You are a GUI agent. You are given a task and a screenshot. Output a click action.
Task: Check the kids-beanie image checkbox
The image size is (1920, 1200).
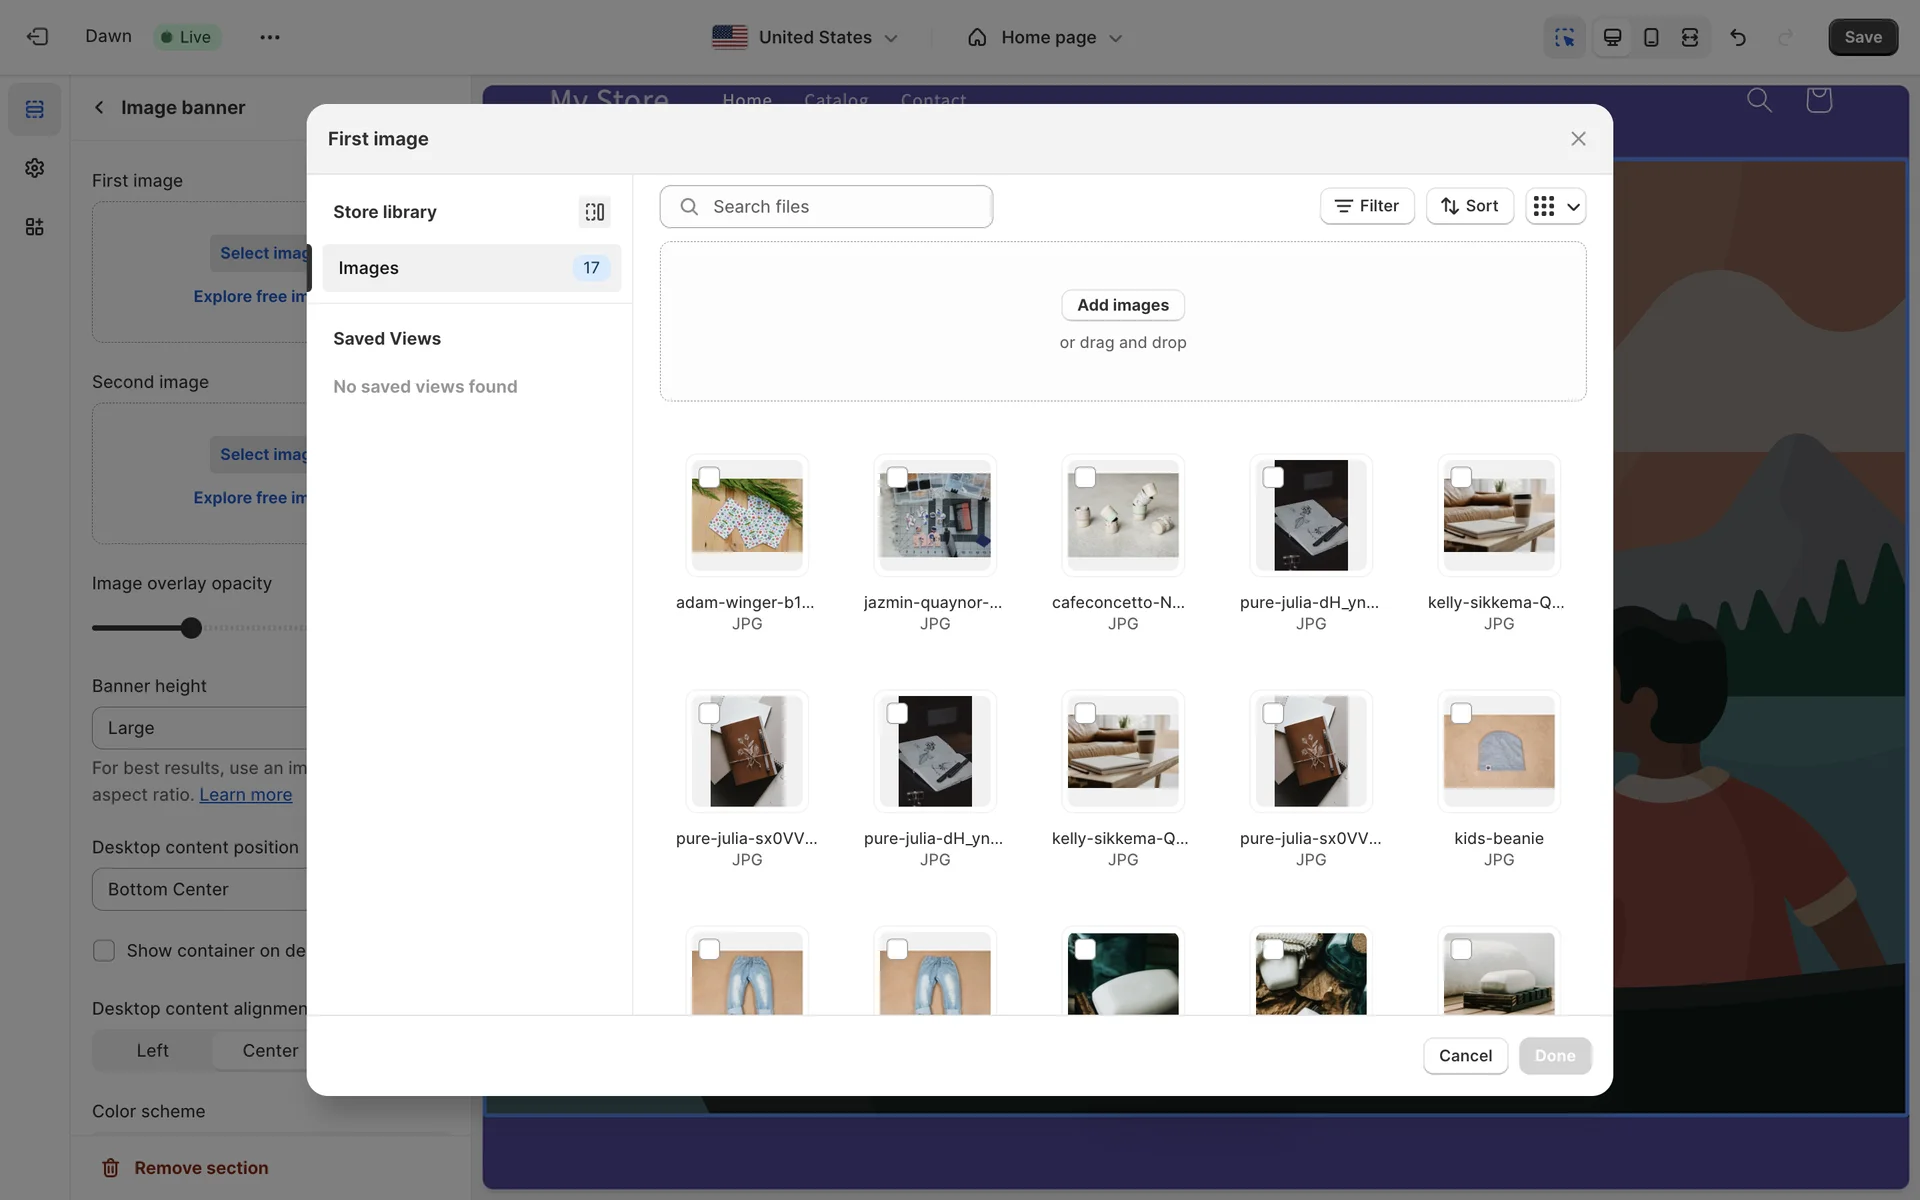tap(1461, 714)
